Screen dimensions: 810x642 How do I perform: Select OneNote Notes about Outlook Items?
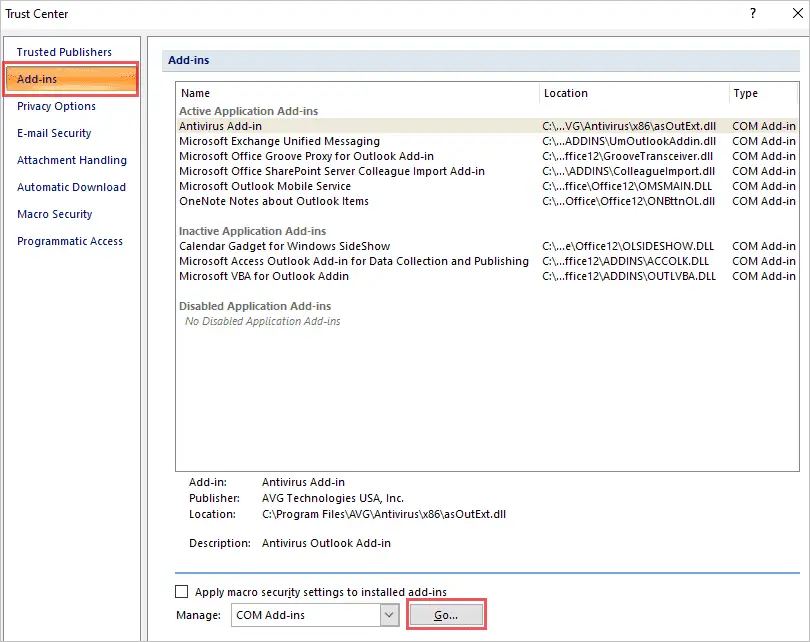click(487, 201)
